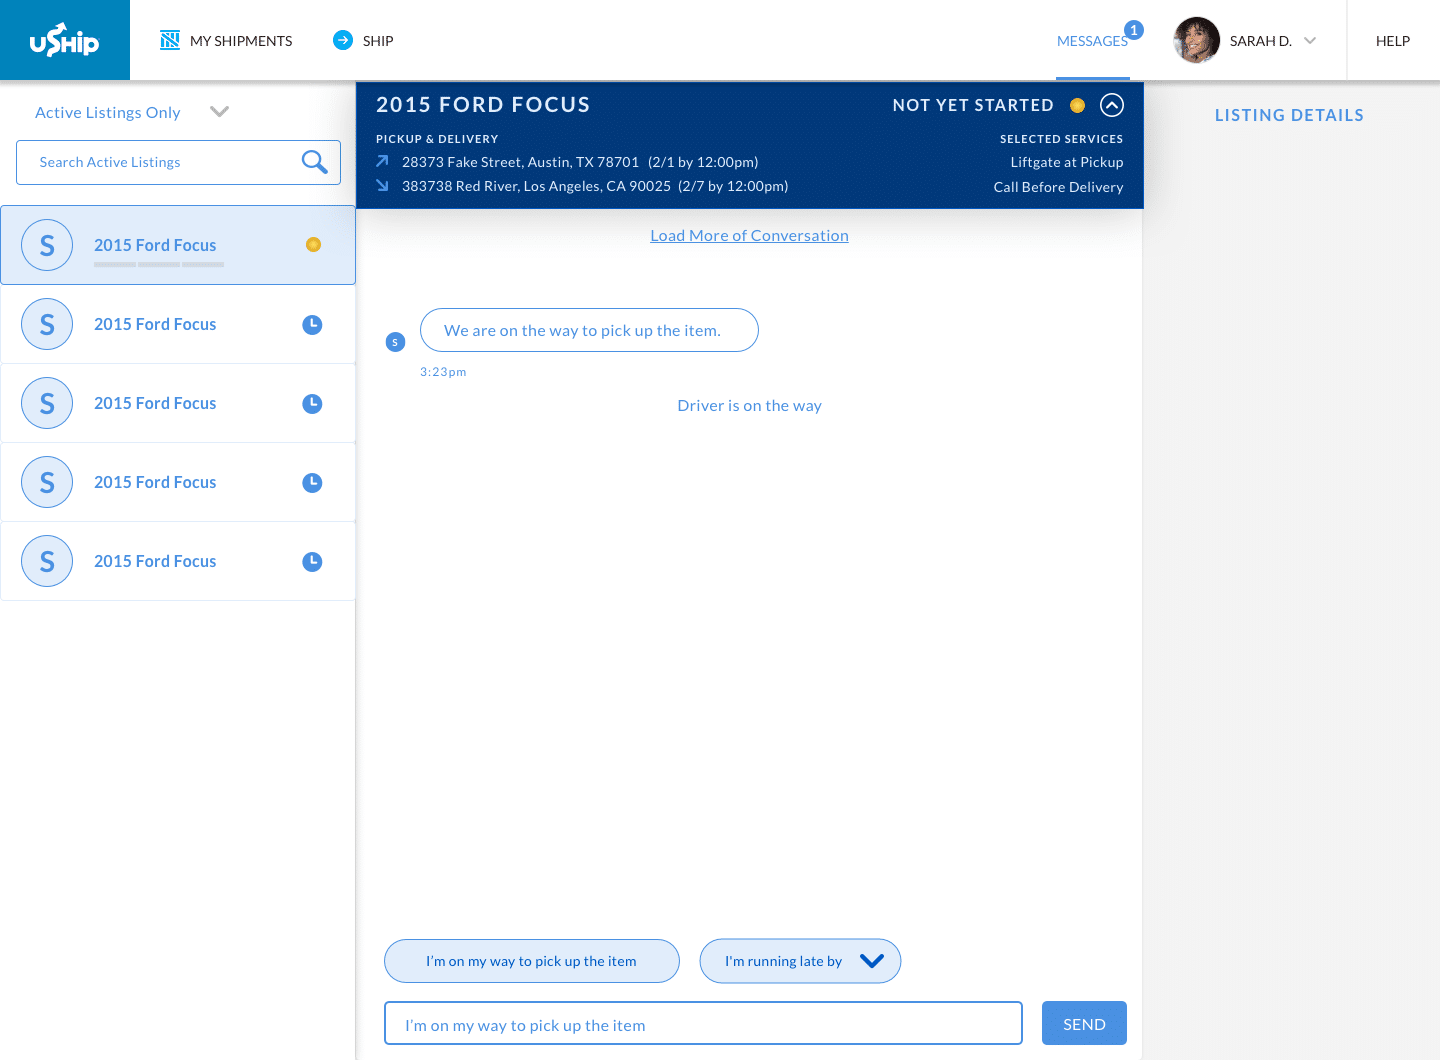The width and height of the screenshot is (1440, 1060).
Task: Expand the SARAH D. account dropdown
Action: click(x=1310, y=41)
